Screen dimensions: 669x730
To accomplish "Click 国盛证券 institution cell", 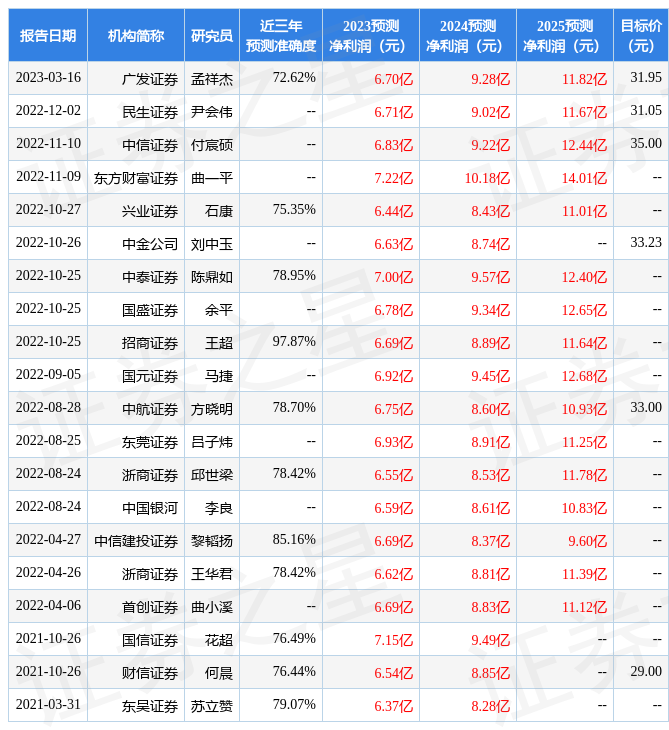I will coord(150,311).
